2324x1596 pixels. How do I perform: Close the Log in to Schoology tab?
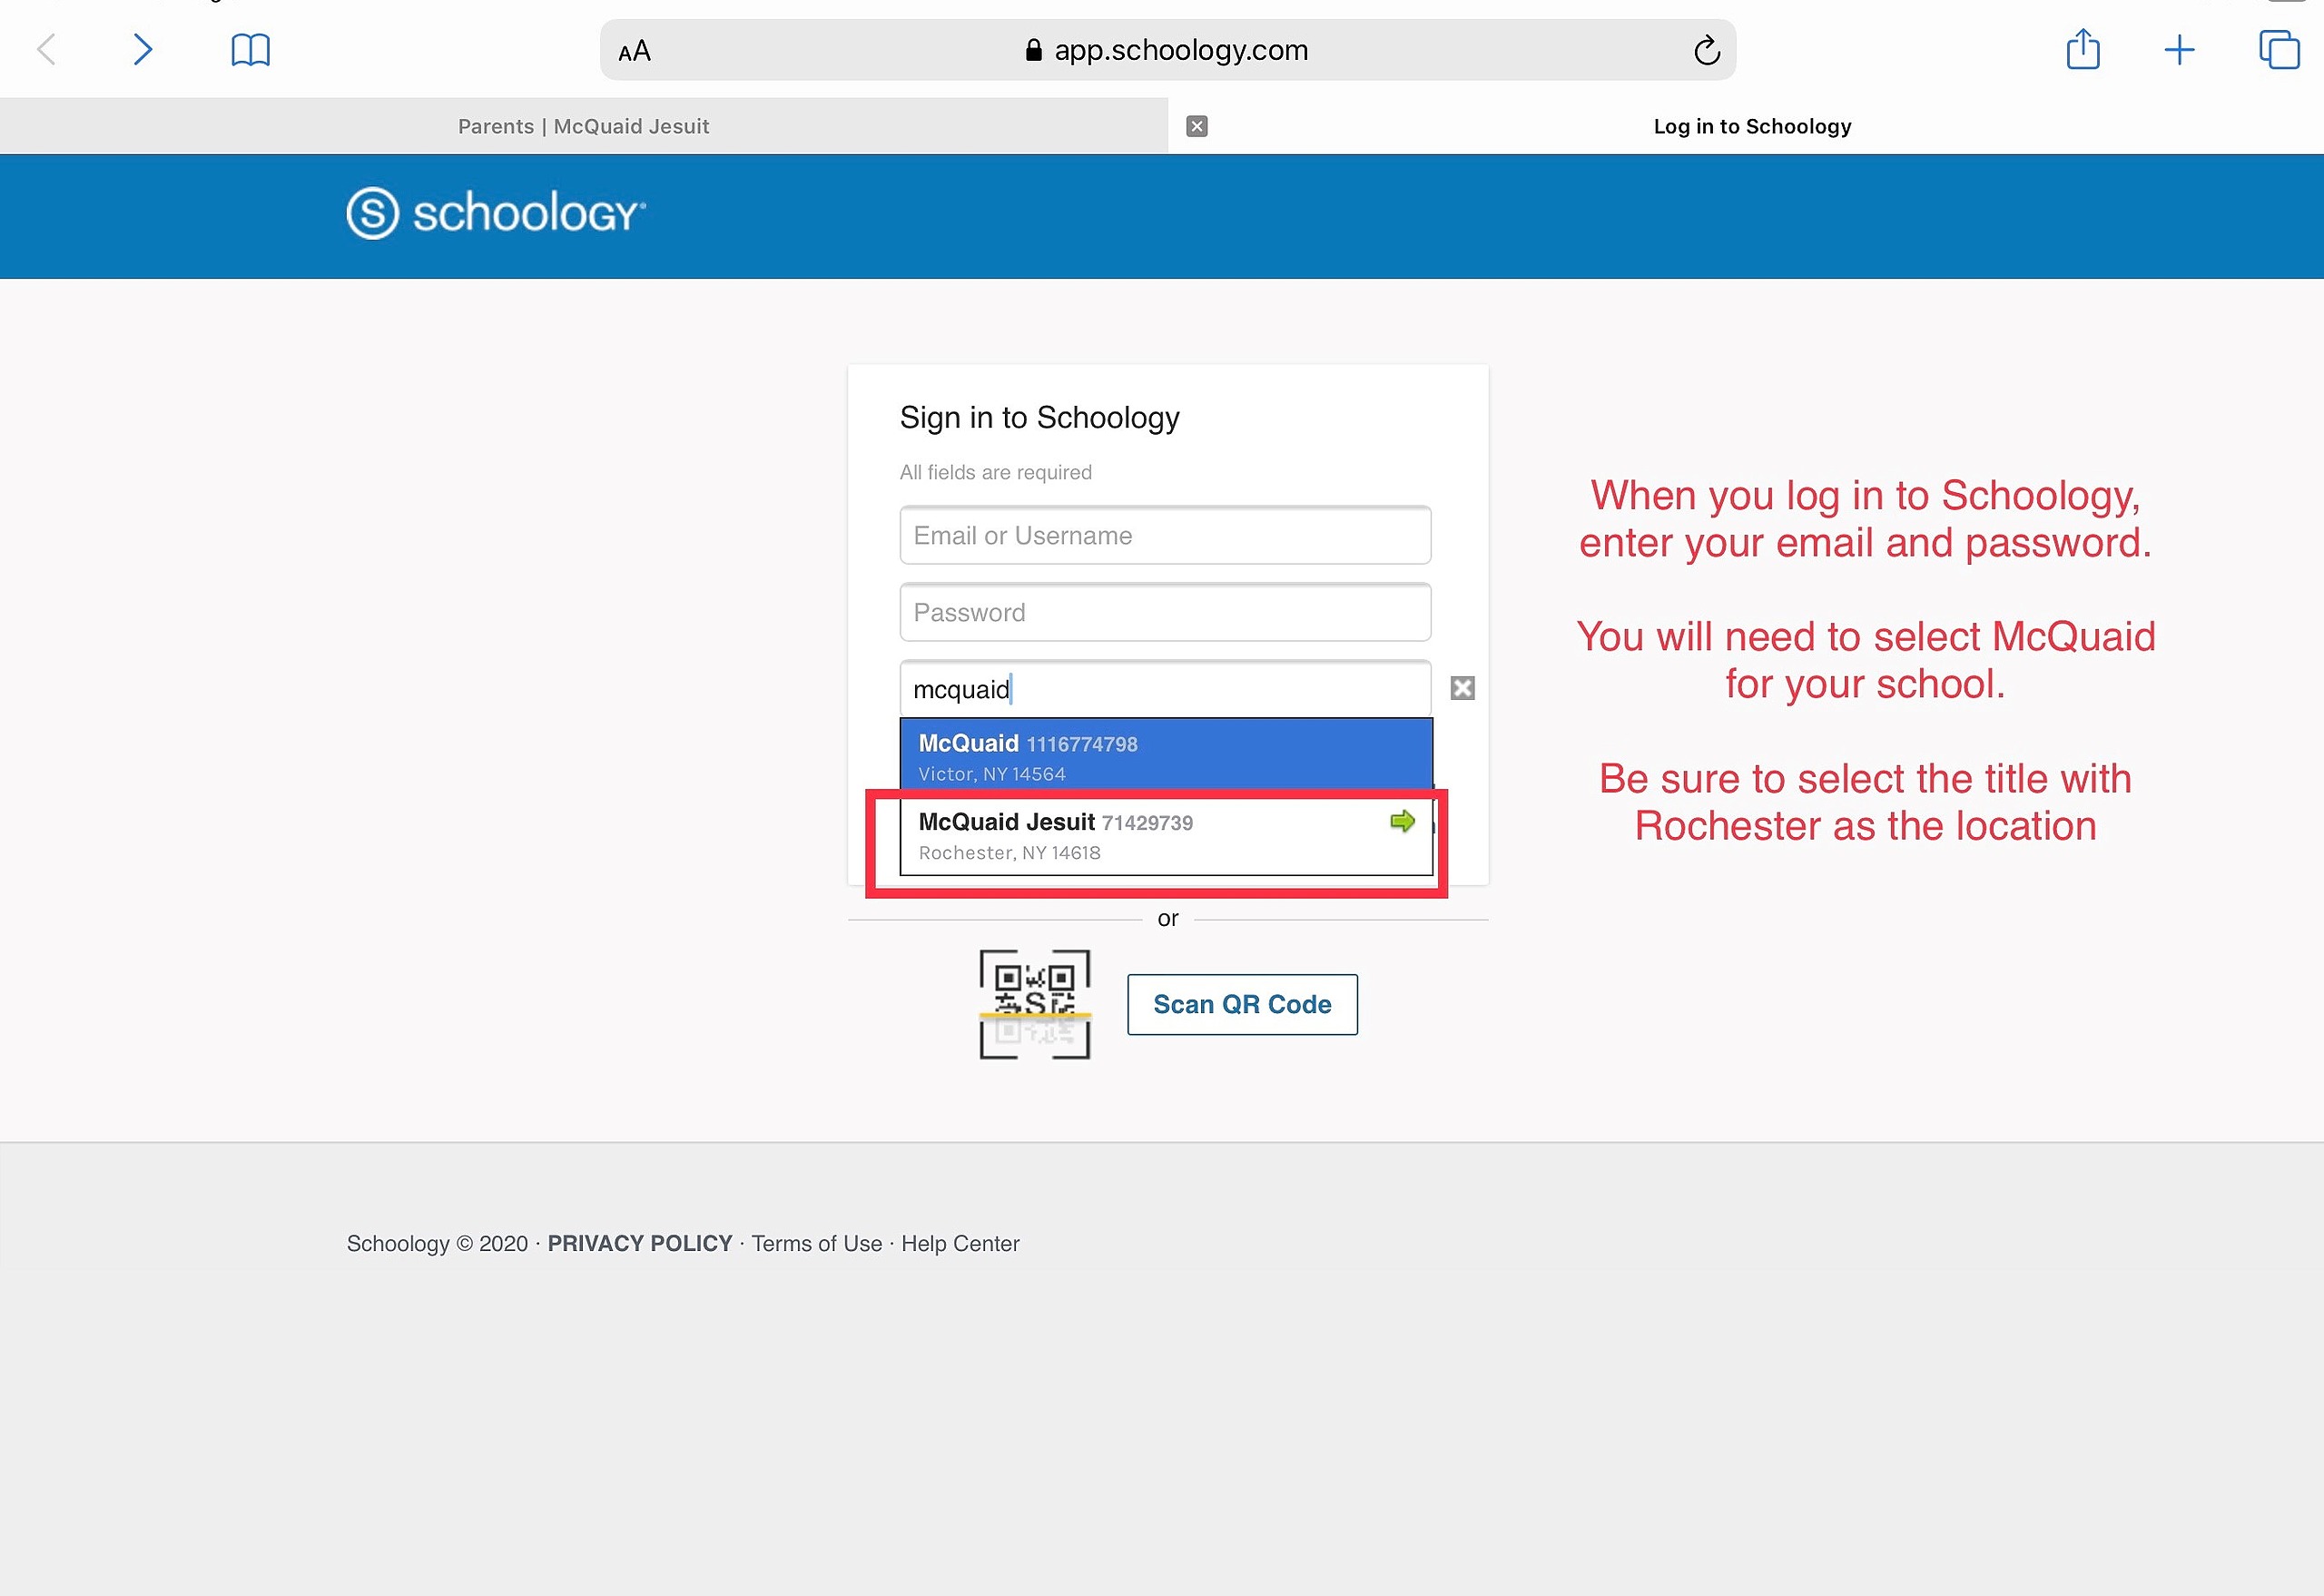1196,126
